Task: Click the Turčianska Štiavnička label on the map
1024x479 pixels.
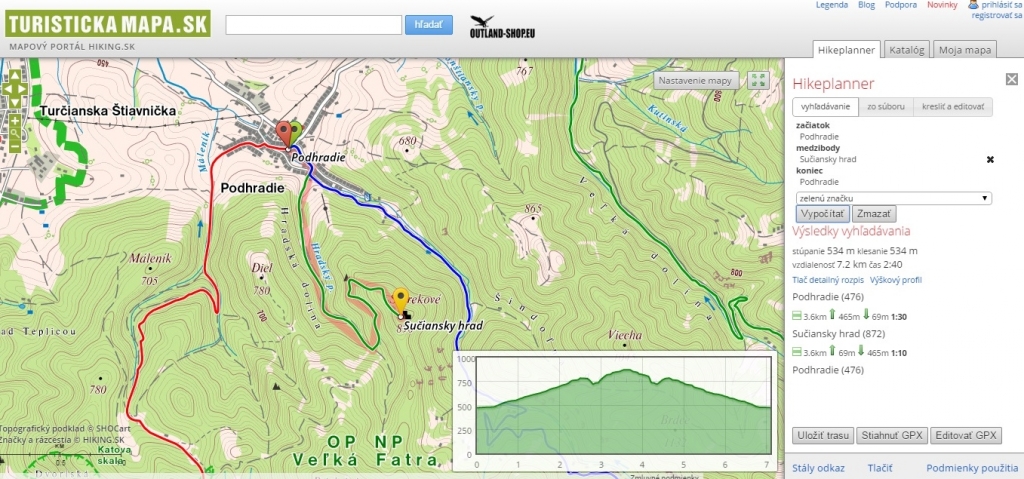Action: coord(108,111)
